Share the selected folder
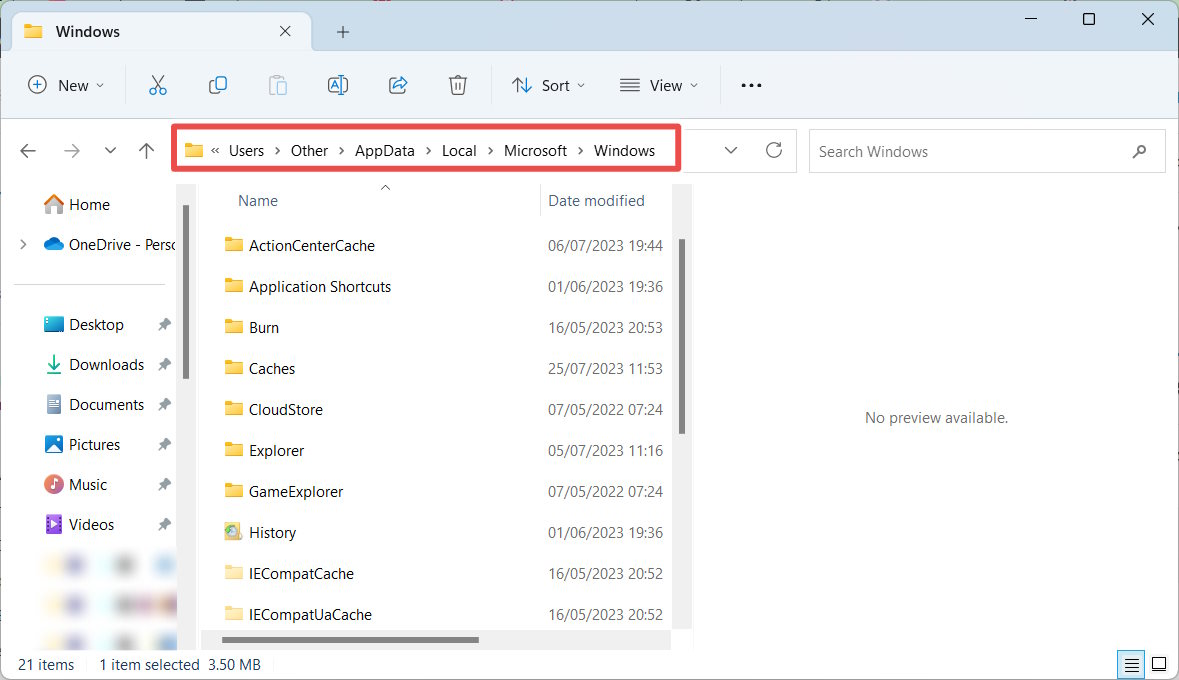The image size is (1179, 680). click(398, 85)
